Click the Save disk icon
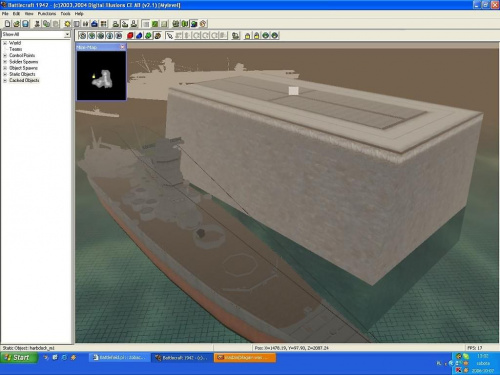The height and width of the screenshot is (375, 500). point(26,24)
